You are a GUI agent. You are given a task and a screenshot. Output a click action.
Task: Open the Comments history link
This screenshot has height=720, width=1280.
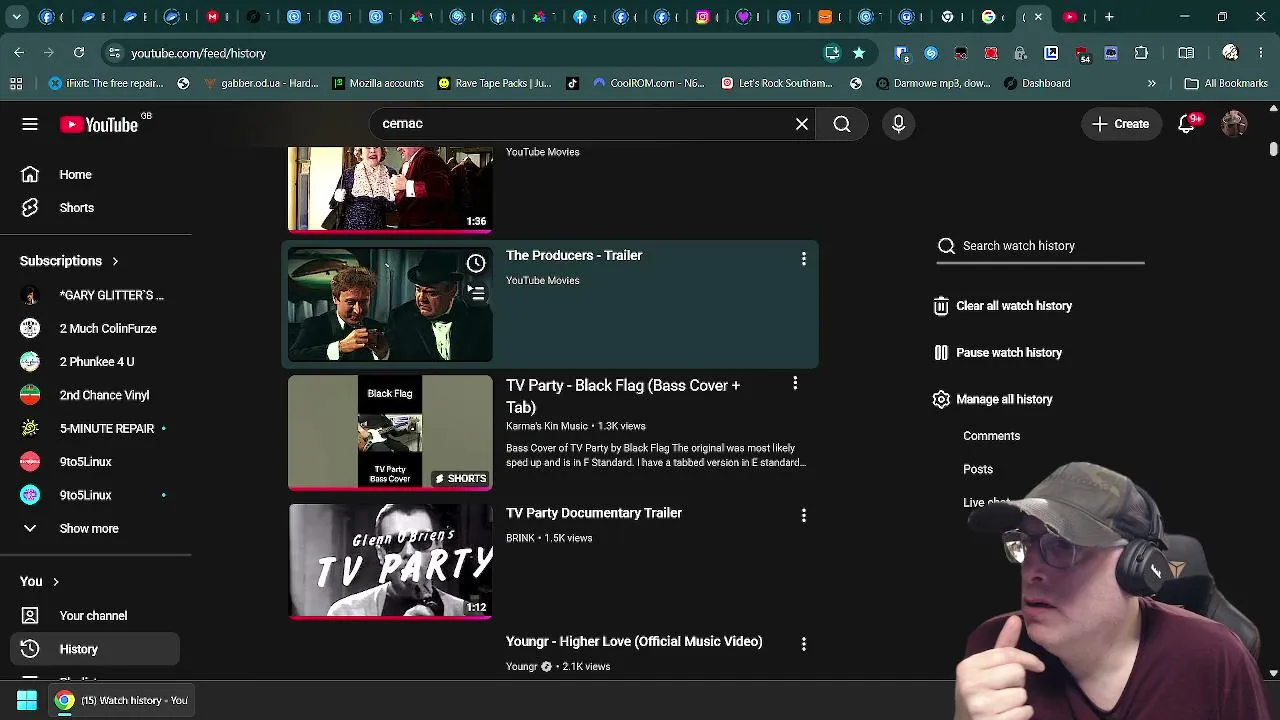(x=991, y=436)
